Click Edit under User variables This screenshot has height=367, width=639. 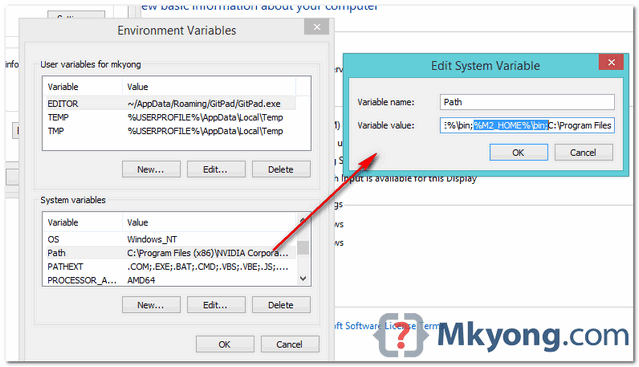[x=216, y=169]
